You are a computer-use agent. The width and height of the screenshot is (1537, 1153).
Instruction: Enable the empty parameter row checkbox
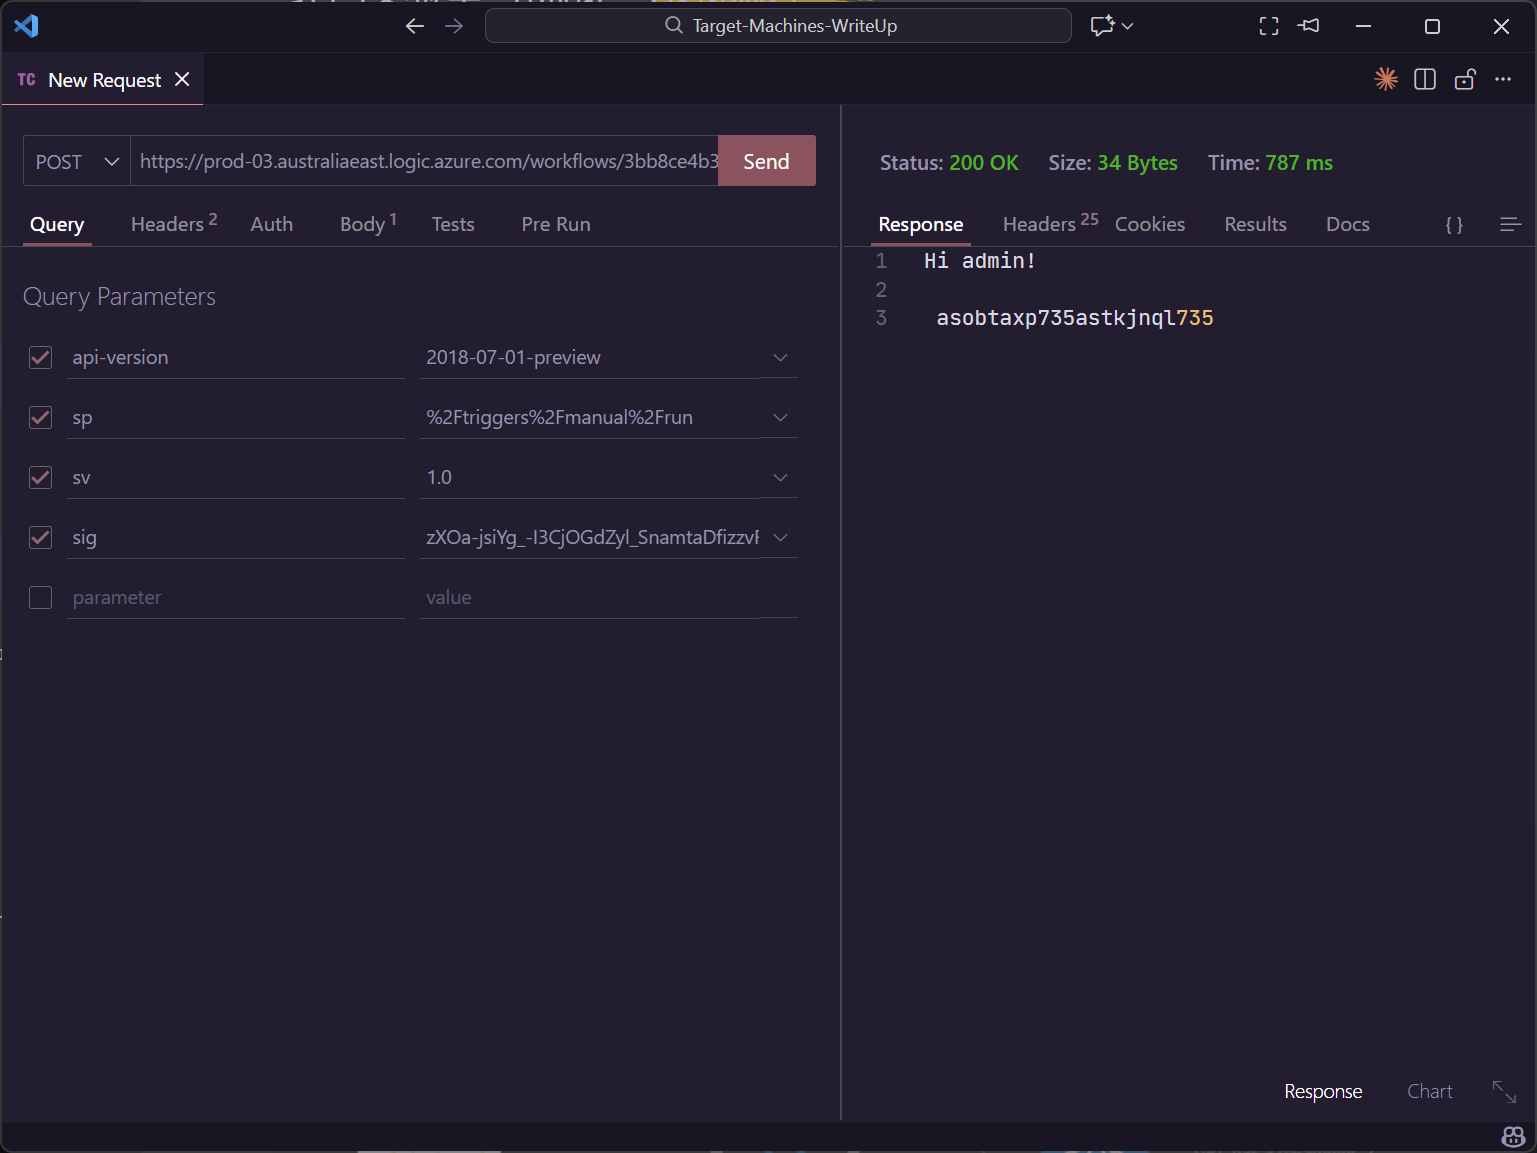pyautogui.click(x=41, y=598)
